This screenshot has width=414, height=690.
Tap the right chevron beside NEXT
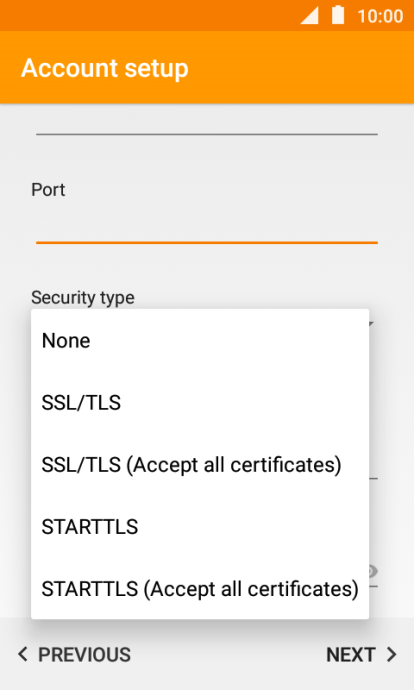click(391, 655)
